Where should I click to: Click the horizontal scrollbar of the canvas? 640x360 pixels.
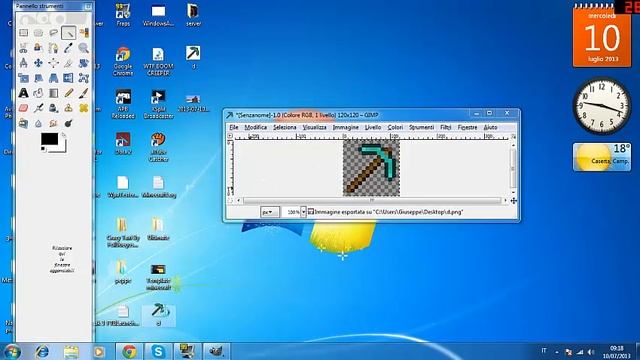click(x=371, y=200)
